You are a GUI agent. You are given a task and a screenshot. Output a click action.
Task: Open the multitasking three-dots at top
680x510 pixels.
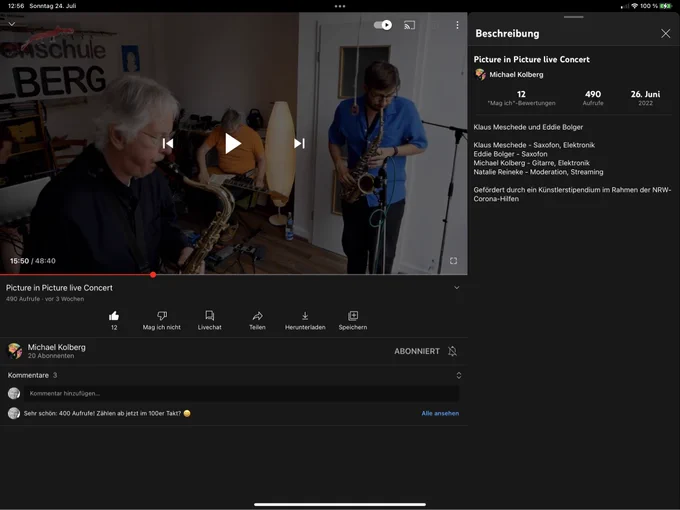click(340, 6)
